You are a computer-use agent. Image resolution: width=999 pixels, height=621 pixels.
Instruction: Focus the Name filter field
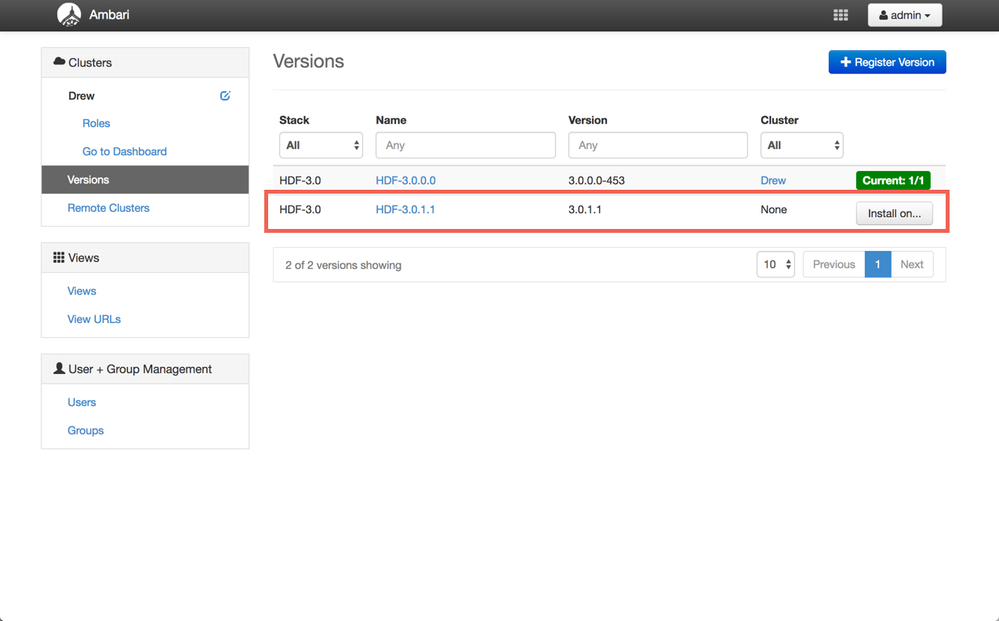(465, 145)
